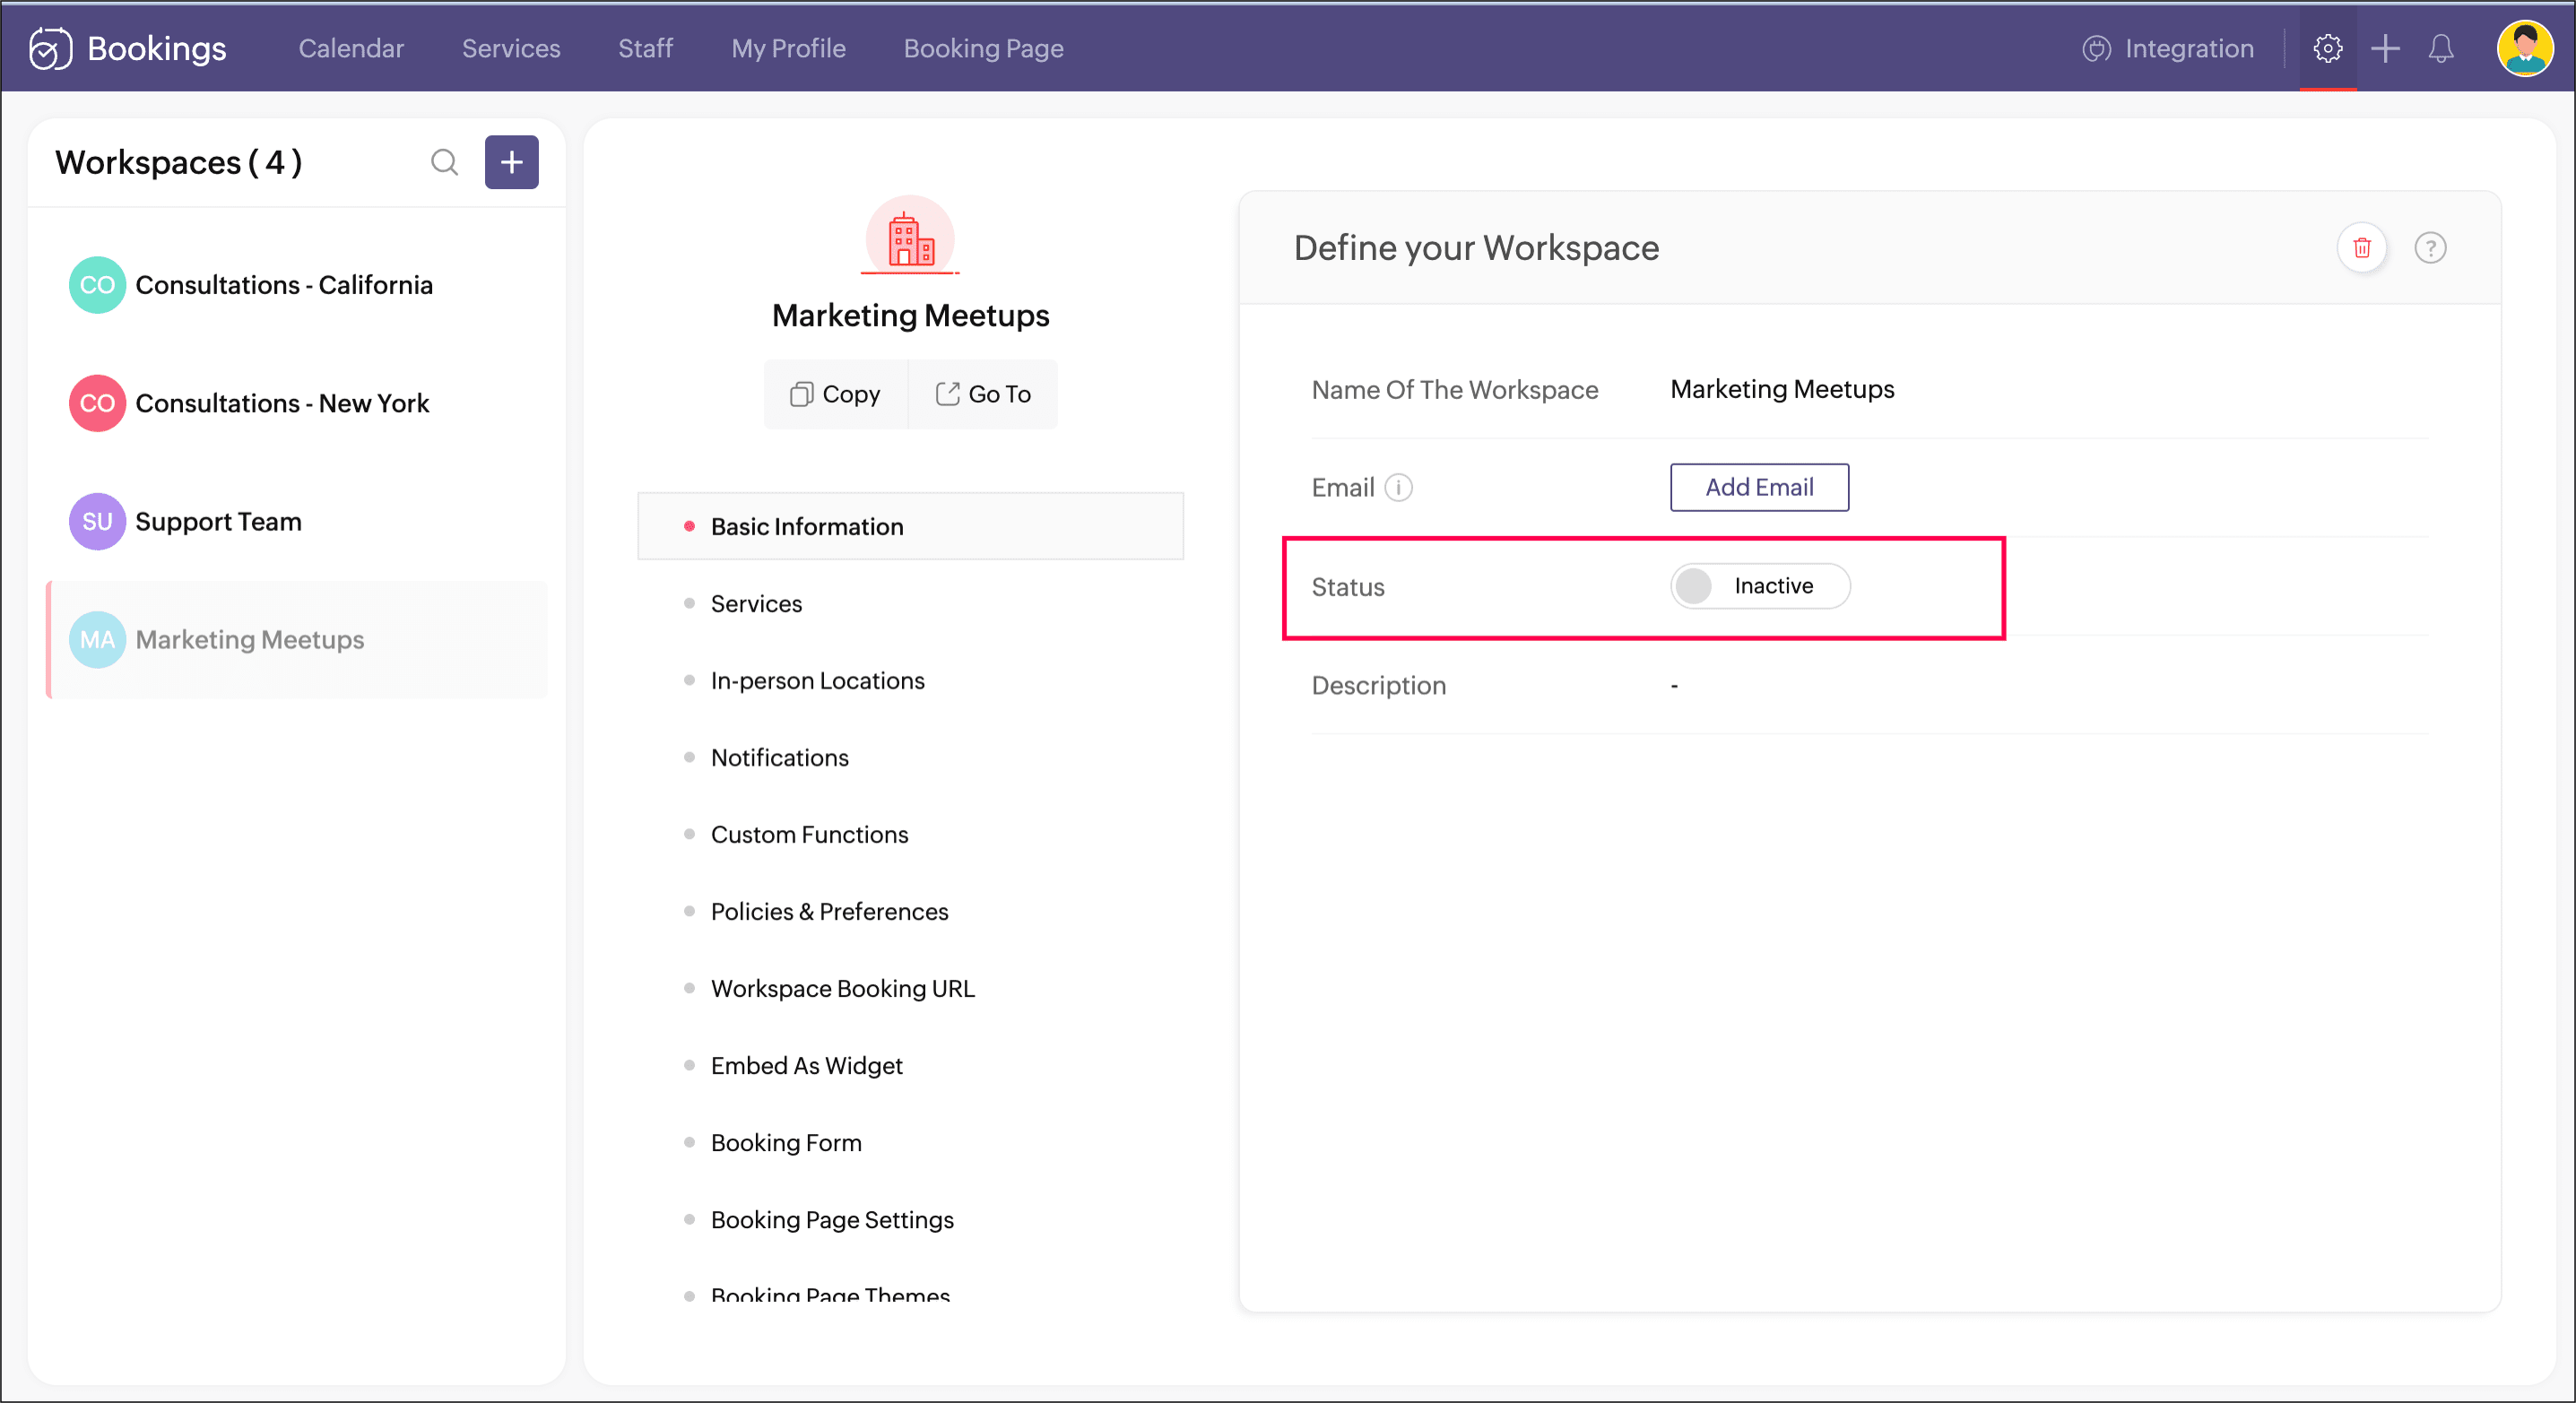Open the Services tab in top navigation
This screenshot has width=2576, height=1403.
(511, 48)
